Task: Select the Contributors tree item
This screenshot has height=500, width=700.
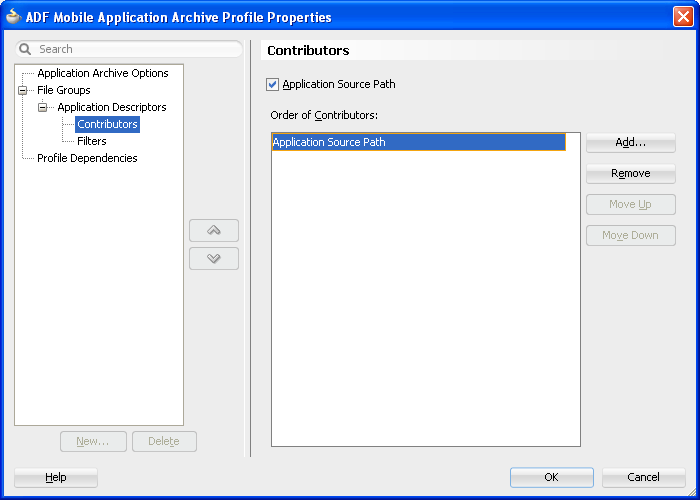Action: point(107,124)
